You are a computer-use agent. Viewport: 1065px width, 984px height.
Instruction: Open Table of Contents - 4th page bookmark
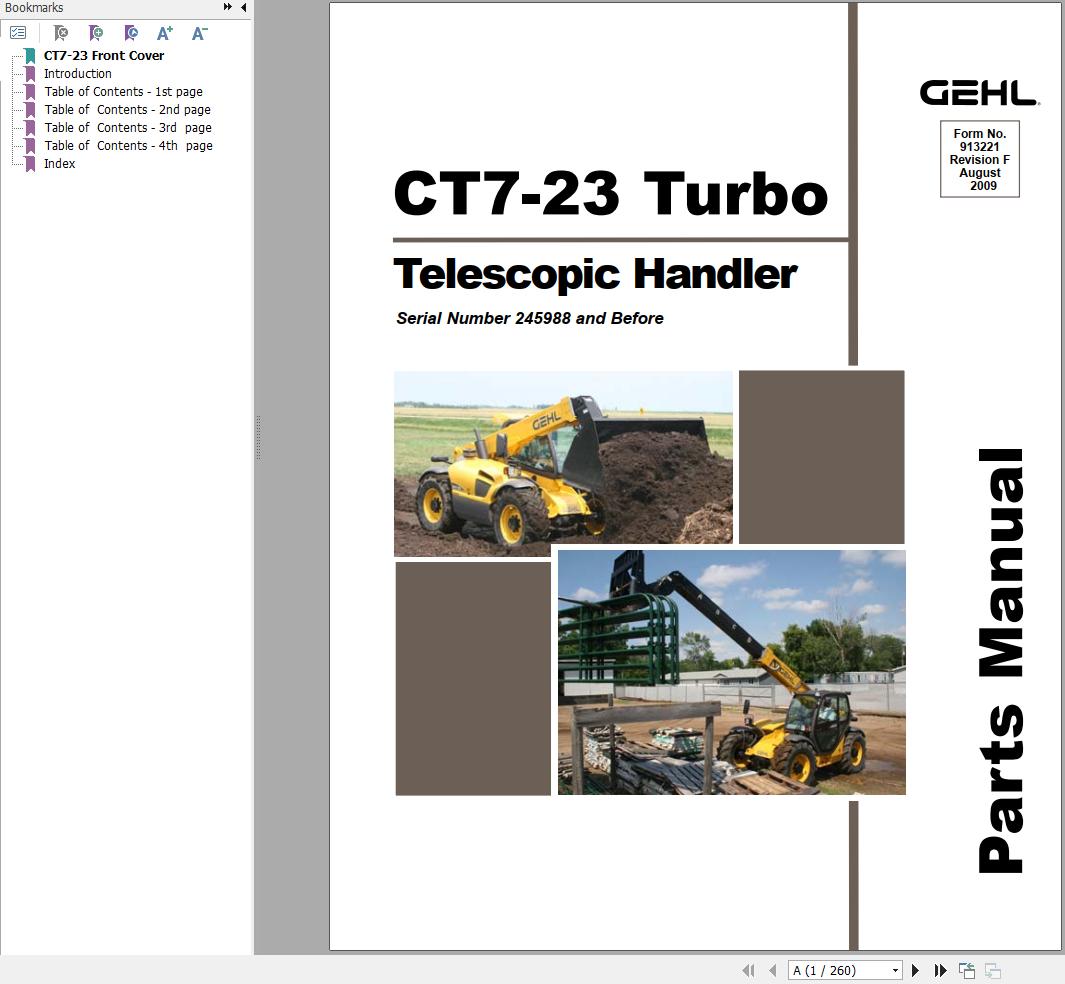128,145
